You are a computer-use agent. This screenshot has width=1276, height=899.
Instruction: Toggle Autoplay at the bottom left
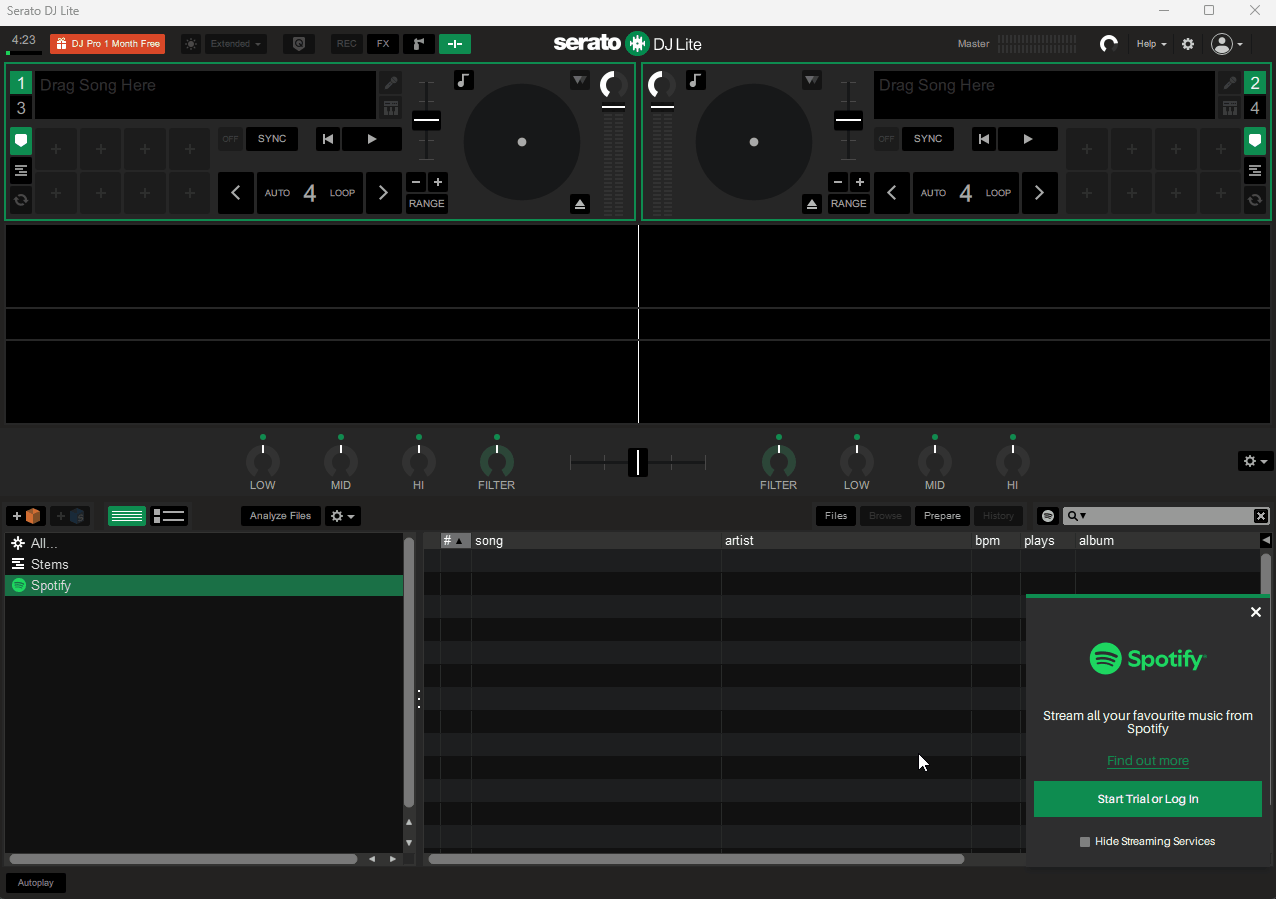click(x=35, y=883)
